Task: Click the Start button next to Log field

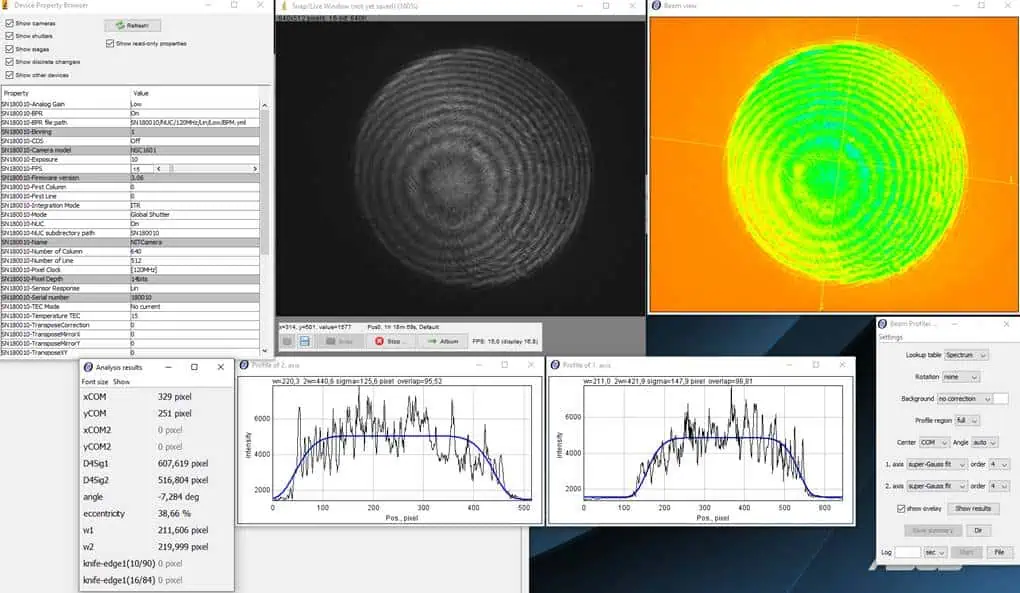Action: tap(966, 552)
